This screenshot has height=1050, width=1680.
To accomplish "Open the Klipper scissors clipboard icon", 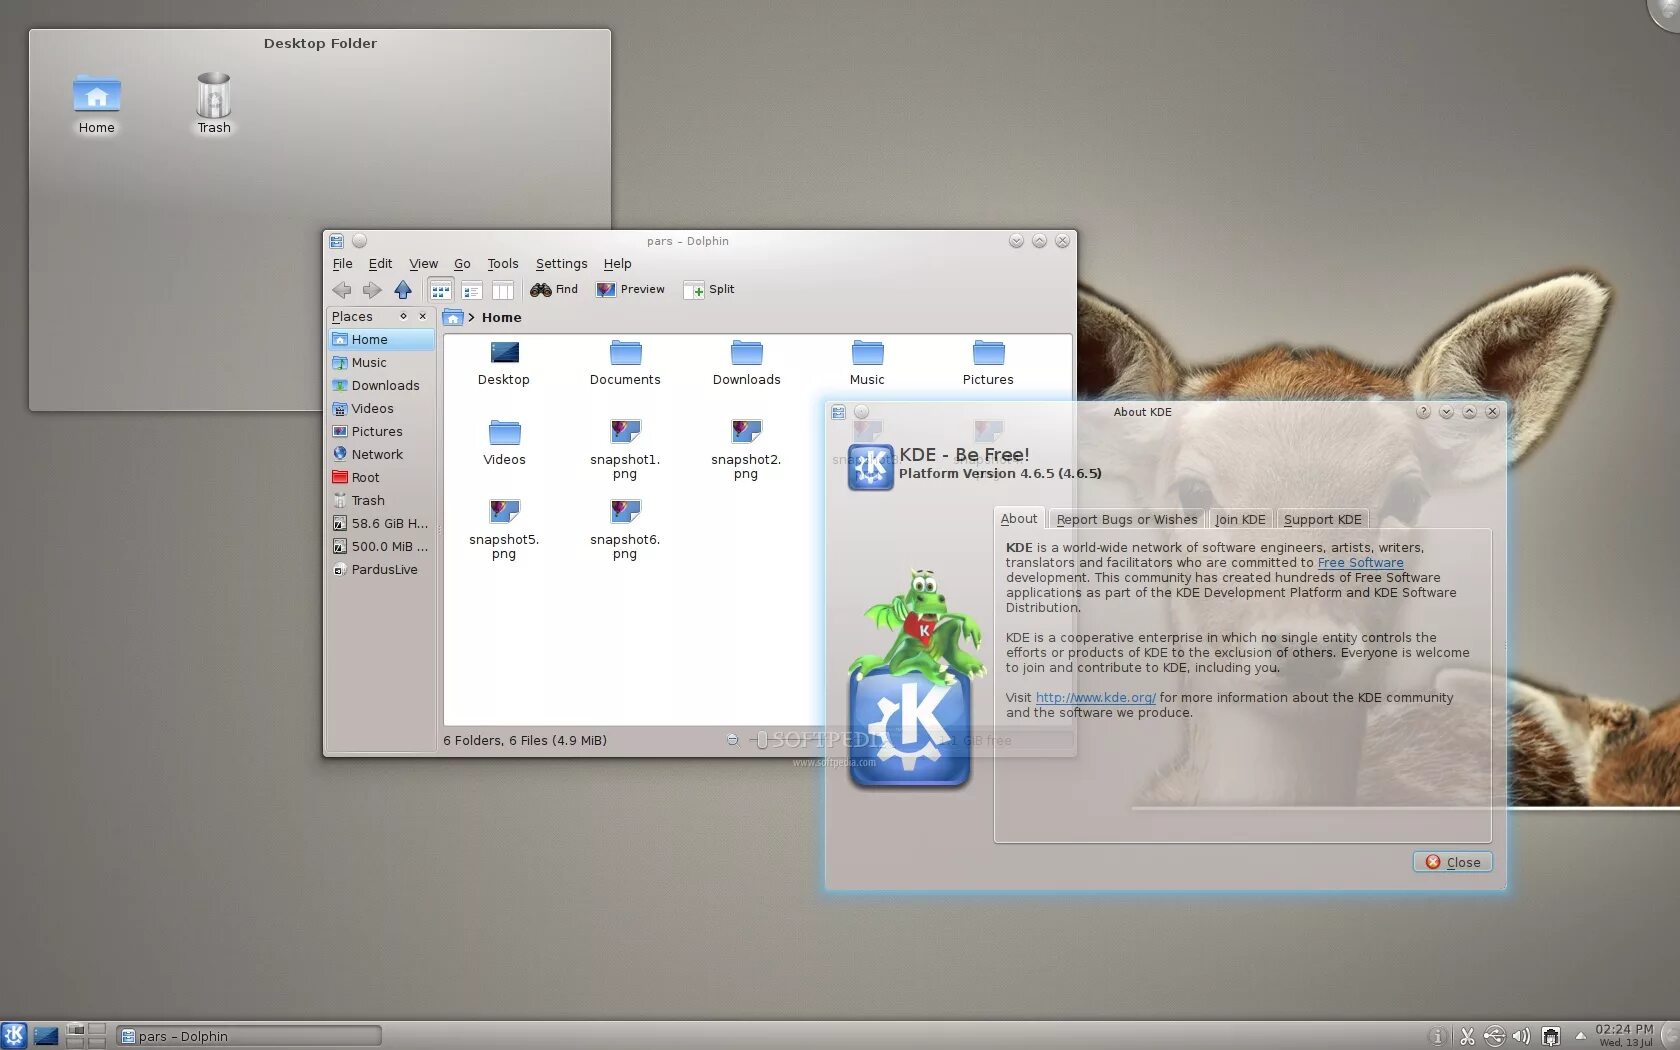I will [1467, 1037].
